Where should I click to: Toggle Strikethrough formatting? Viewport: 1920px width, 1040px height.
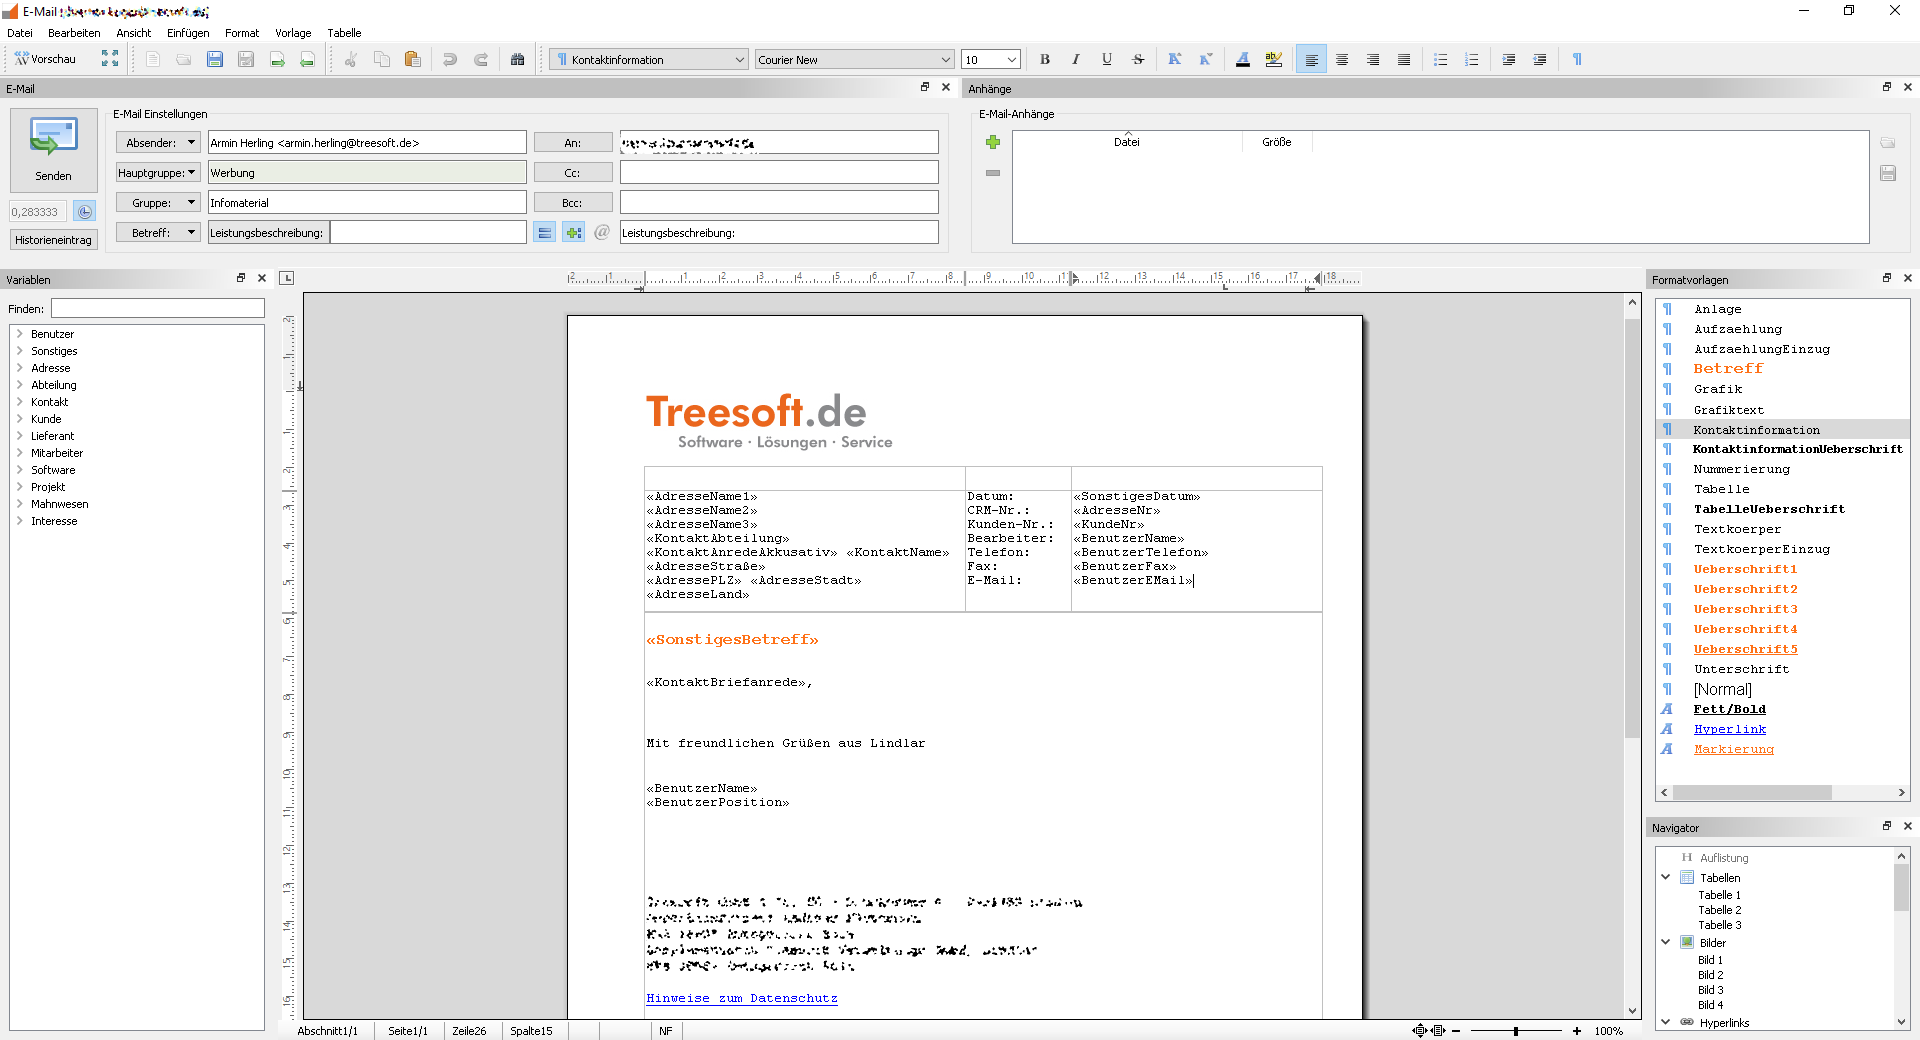tap(1138, 59)
